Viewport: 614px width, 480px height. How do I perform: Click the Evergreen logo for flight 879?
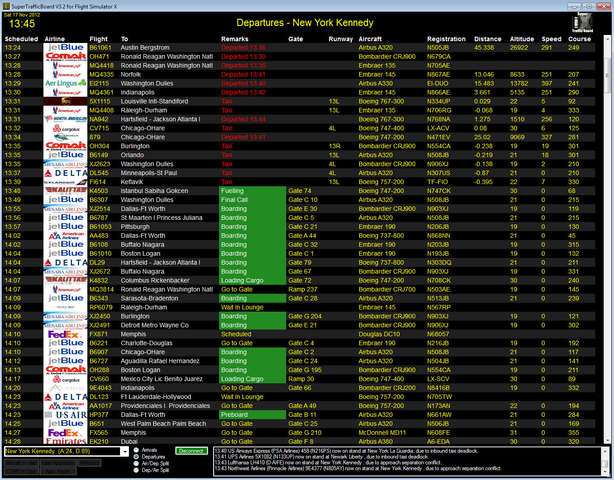tap(65, 137)
